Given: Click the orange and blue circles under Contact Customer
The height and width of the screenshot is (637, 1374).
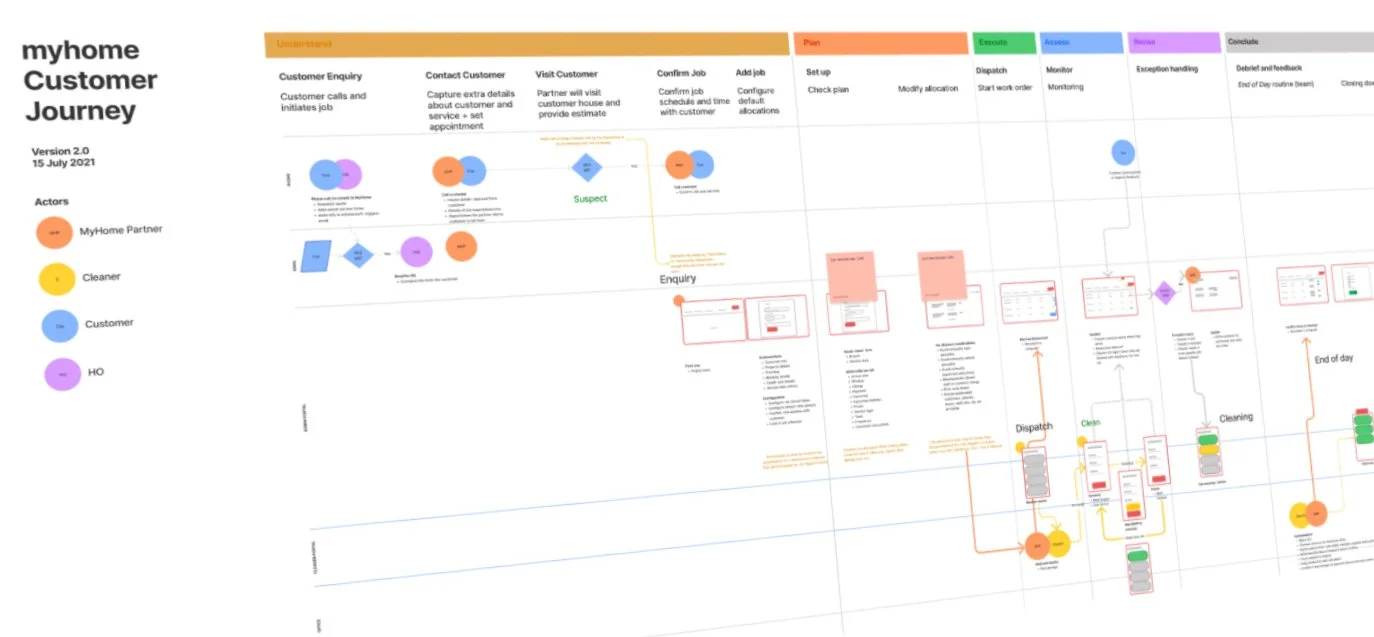Looking at the screenshot, I should [459, 170].
